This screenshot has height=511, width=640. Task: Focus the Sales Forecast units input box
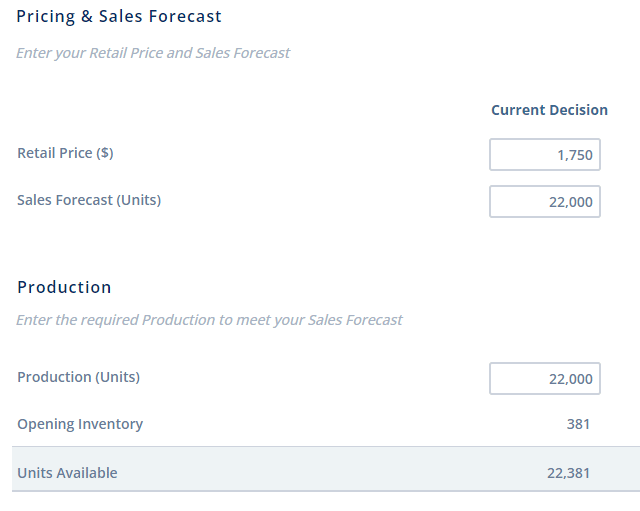coord(544,202)
